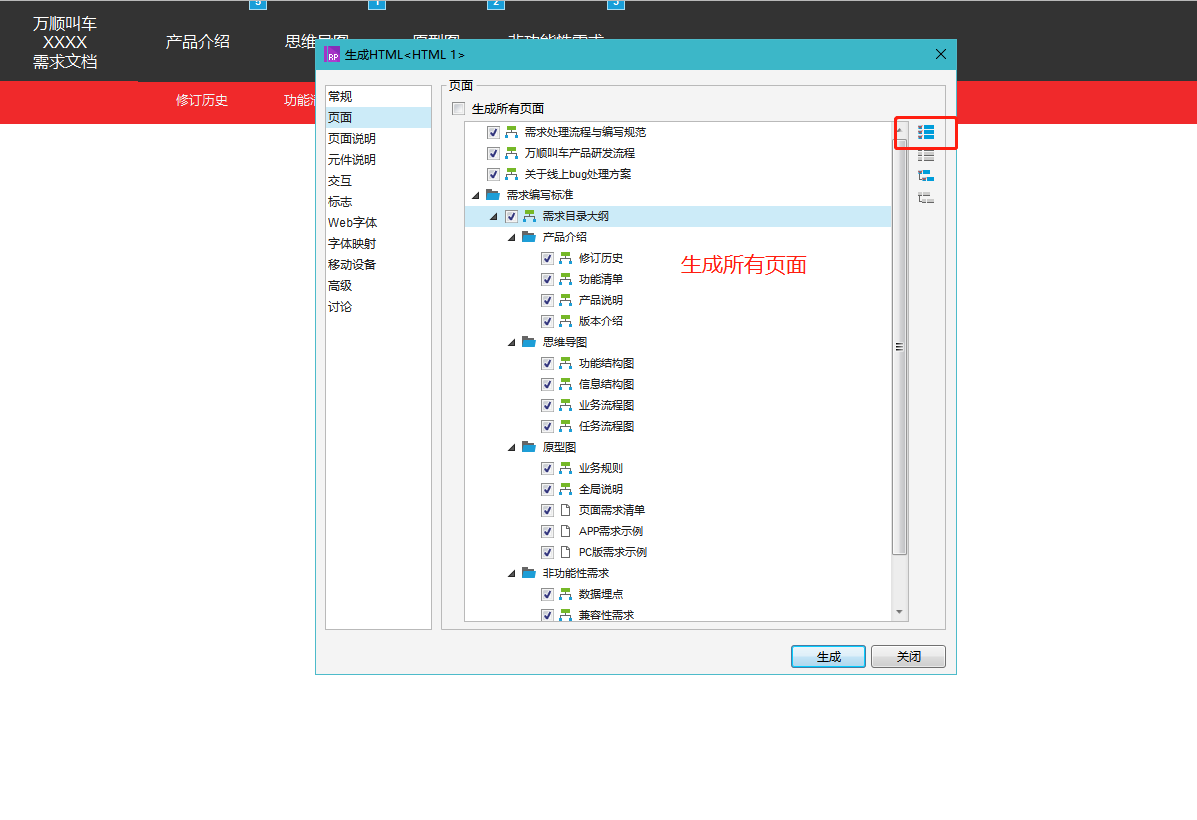Select 交互 in the settings list
Screen dimensions: 1197x820
click(340, 181)
